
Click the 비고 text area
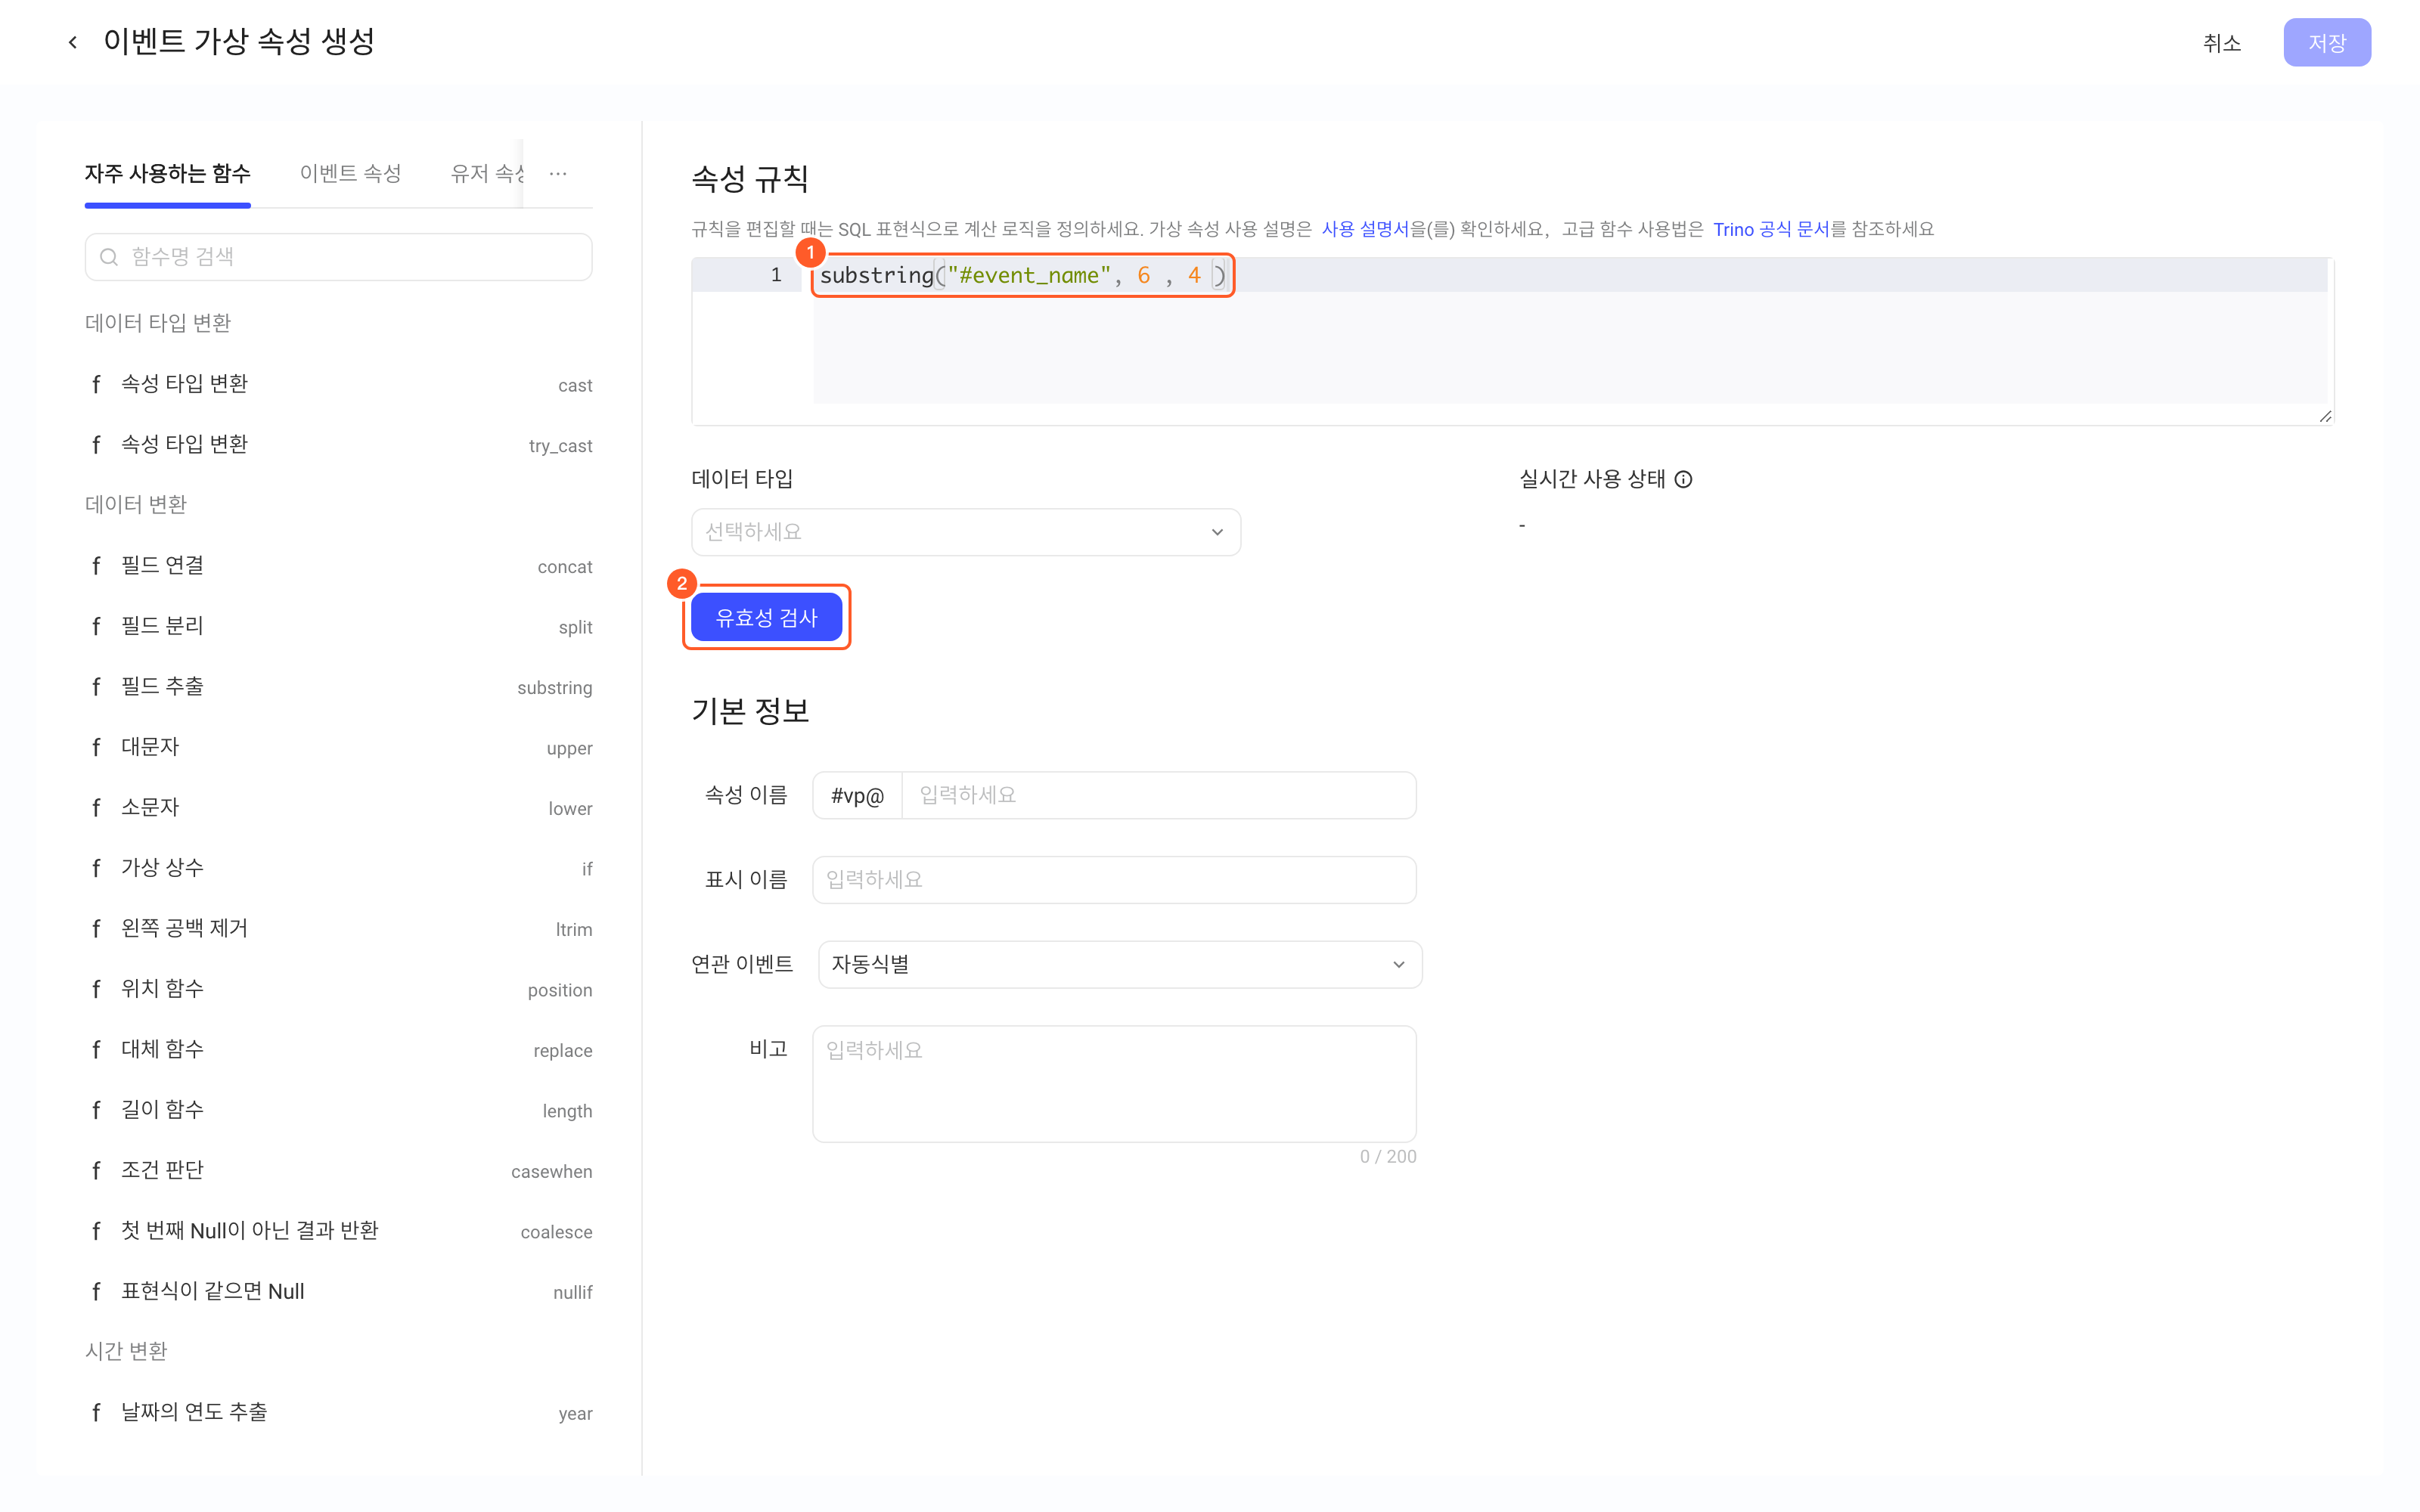(x=1114, y=1084)
